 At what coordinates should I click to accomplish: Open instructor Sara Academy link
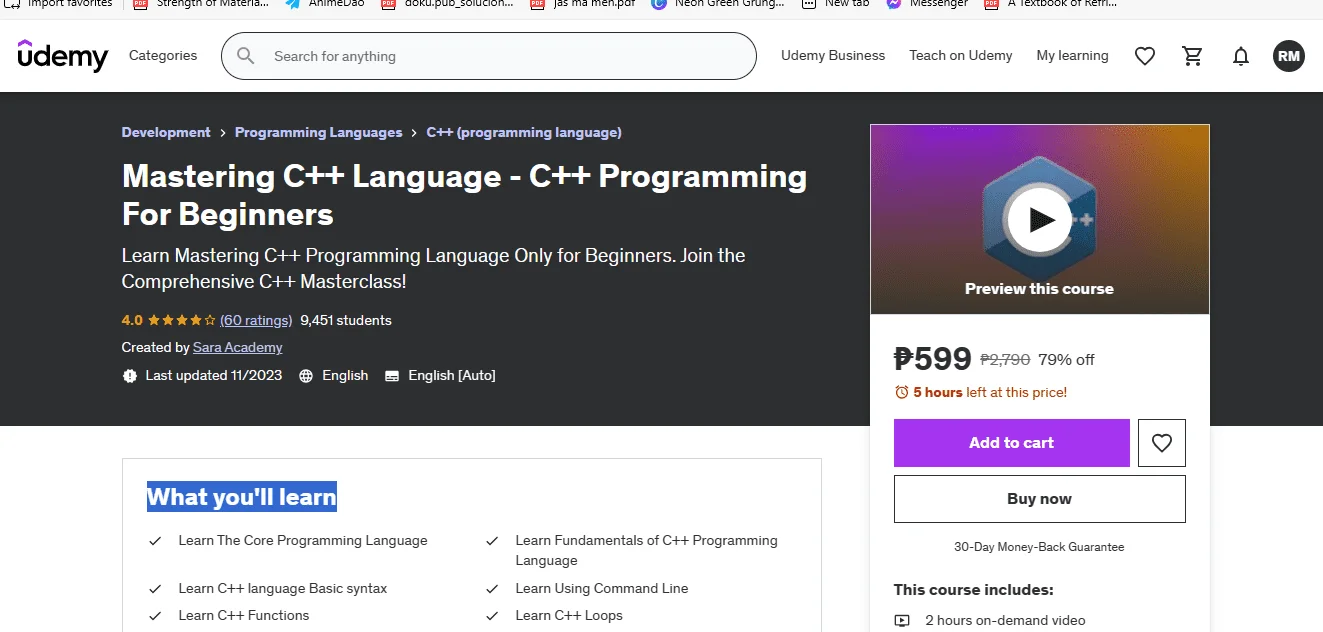click(x=237, y=348)
